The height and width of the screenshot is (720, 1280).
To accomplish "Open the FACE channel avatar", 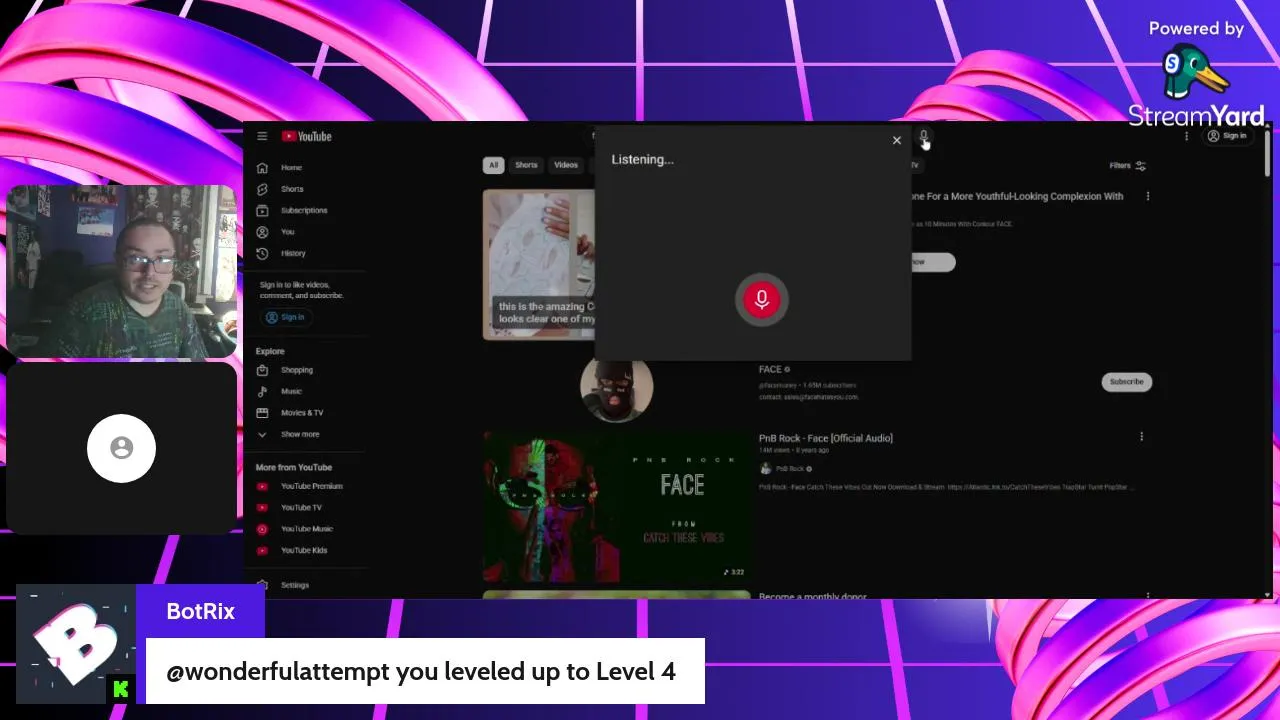I will pyautogui.click(x=617, y=385).
